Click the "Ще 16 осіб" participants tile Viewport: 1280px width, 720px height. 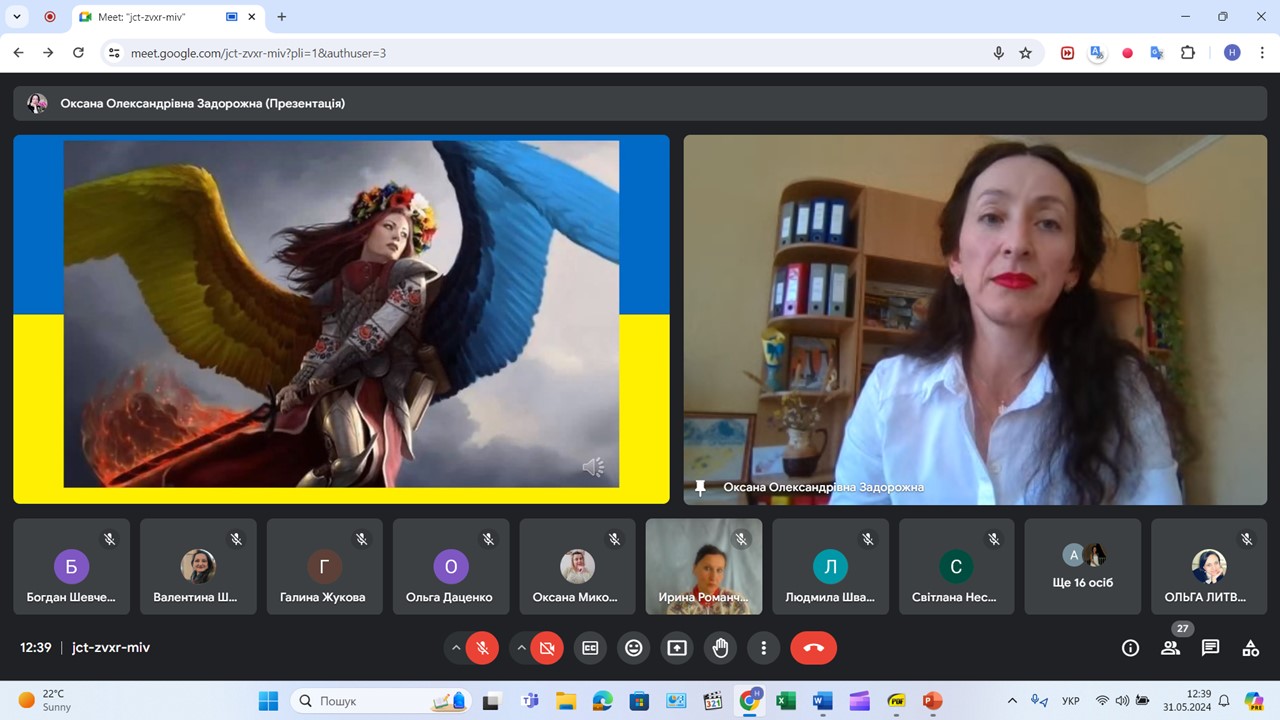tap(1083, 566)
